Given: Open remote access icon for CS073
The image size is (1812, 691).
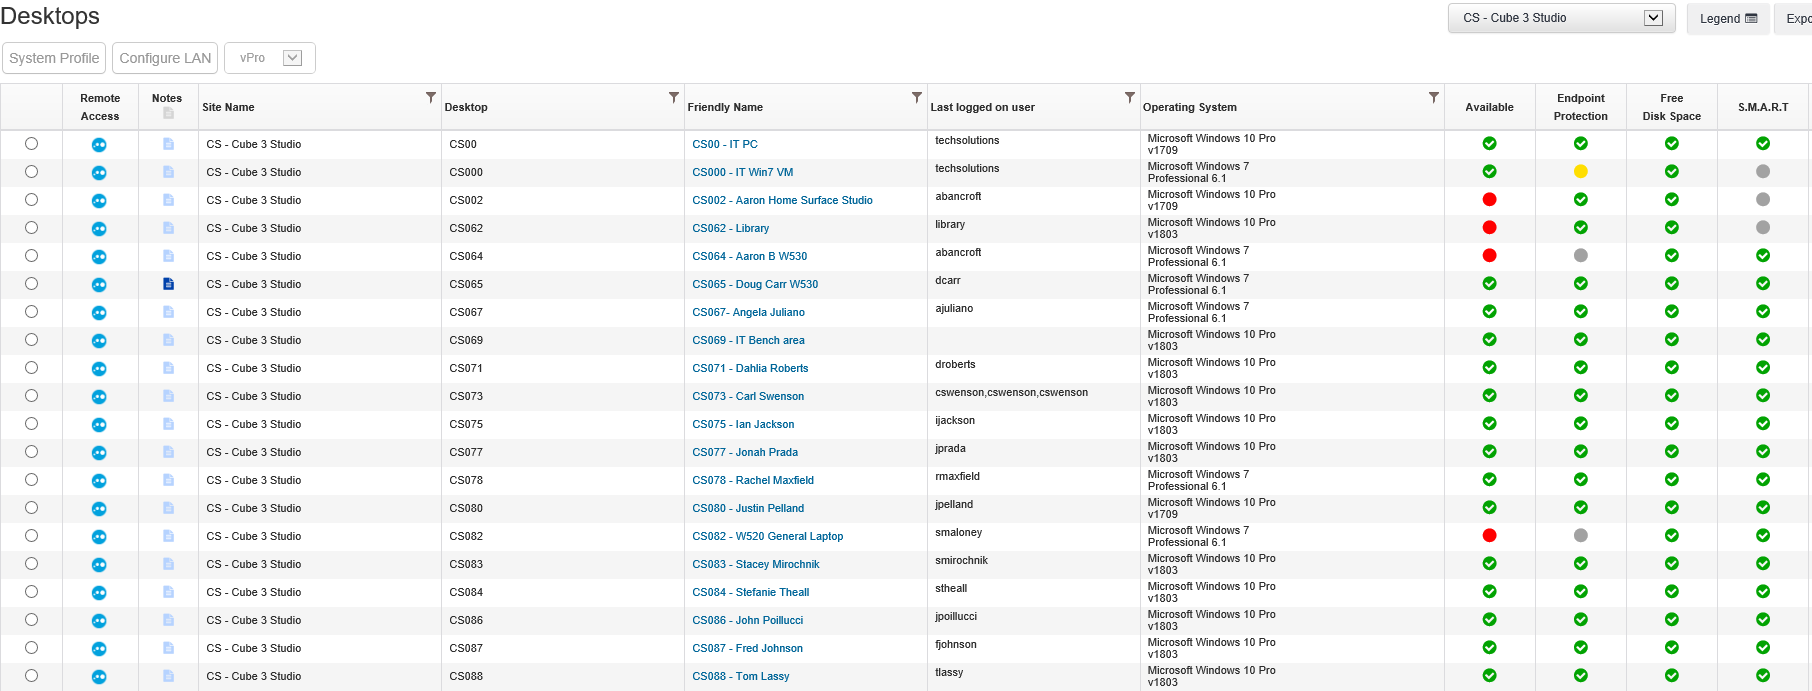Looking at the screenshot, I should [99, 397].
